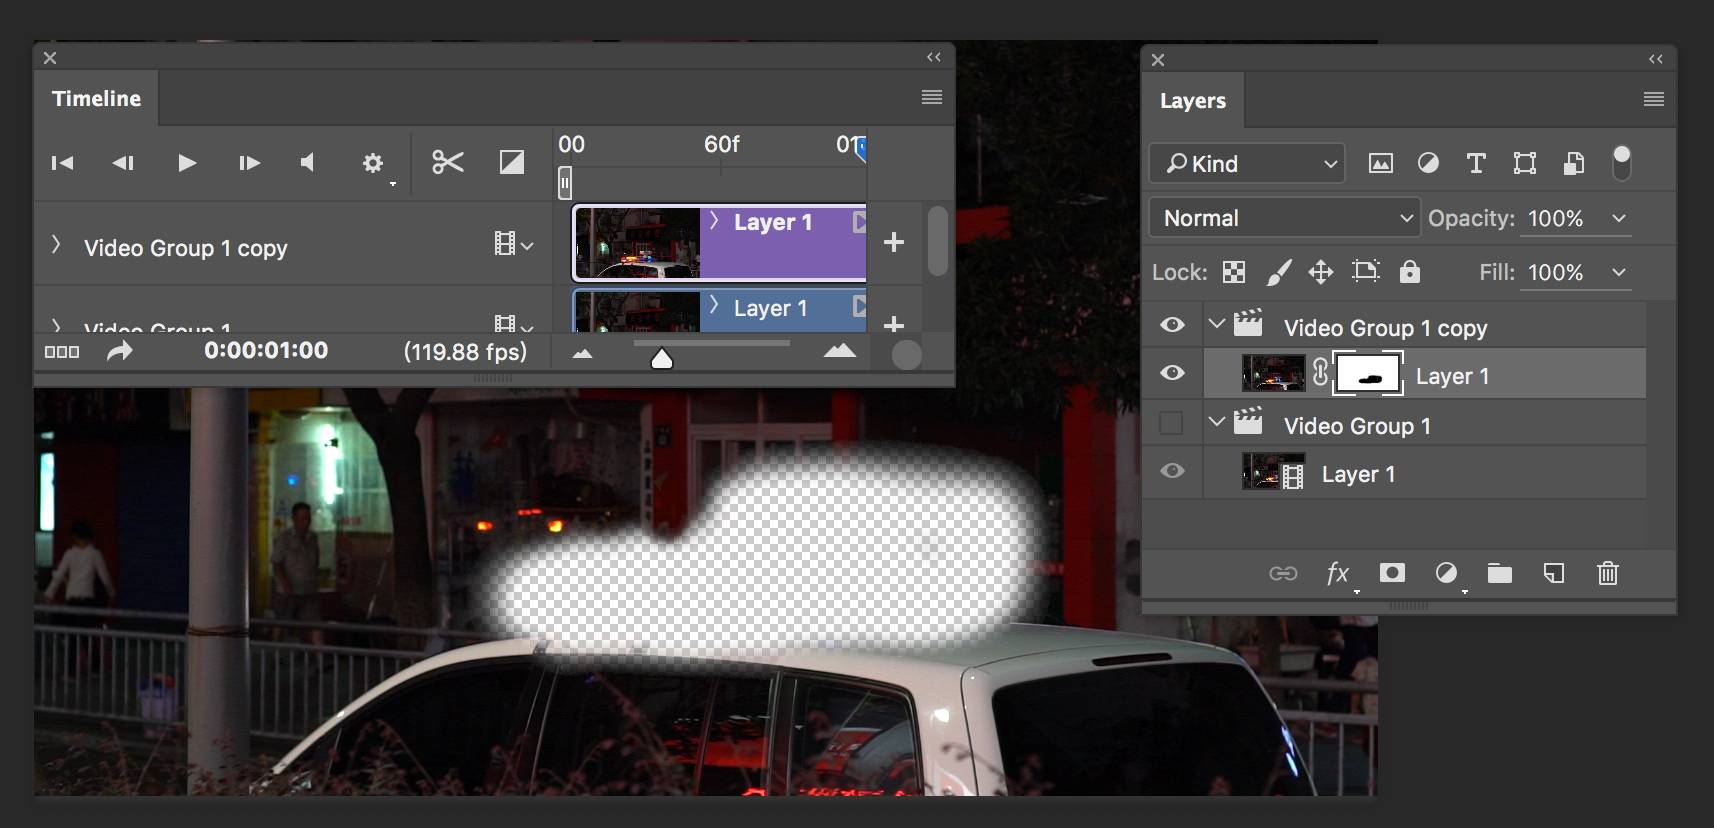Open the fx layer style menu
The height and width of the screenshot is (828, 1714).
click(1338, 573)
